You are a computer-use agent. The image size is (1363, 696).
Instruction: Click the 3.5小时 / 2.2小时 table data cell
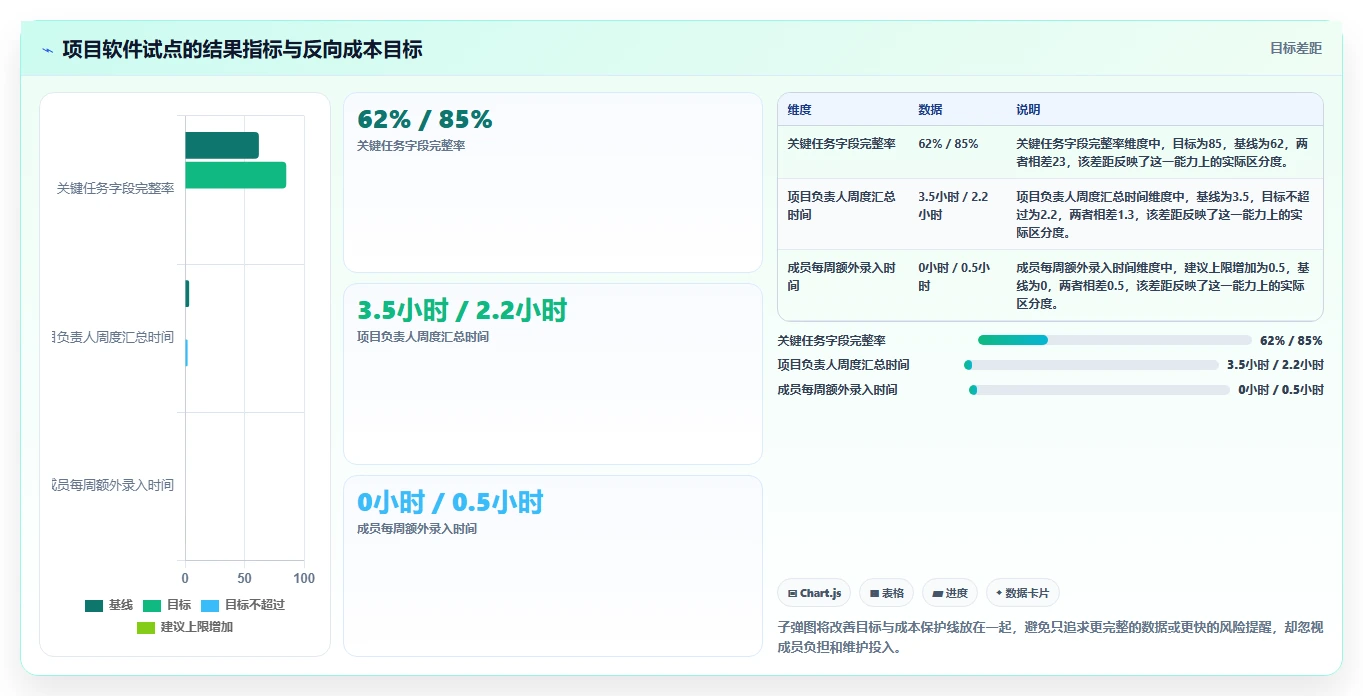[x=953, y=206]
